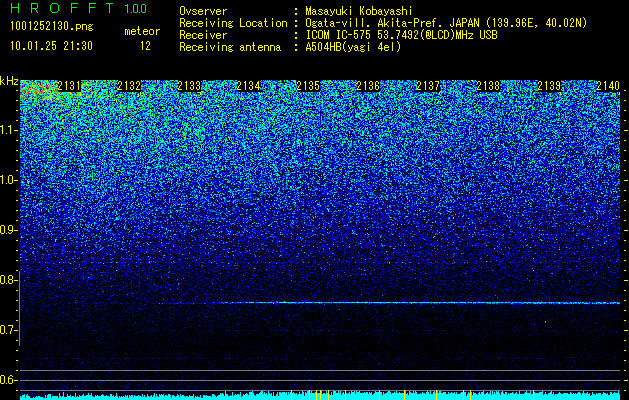Screen dimensions: 629x400
Task: Click the Receiving antenna label
Action: [230, 47]
